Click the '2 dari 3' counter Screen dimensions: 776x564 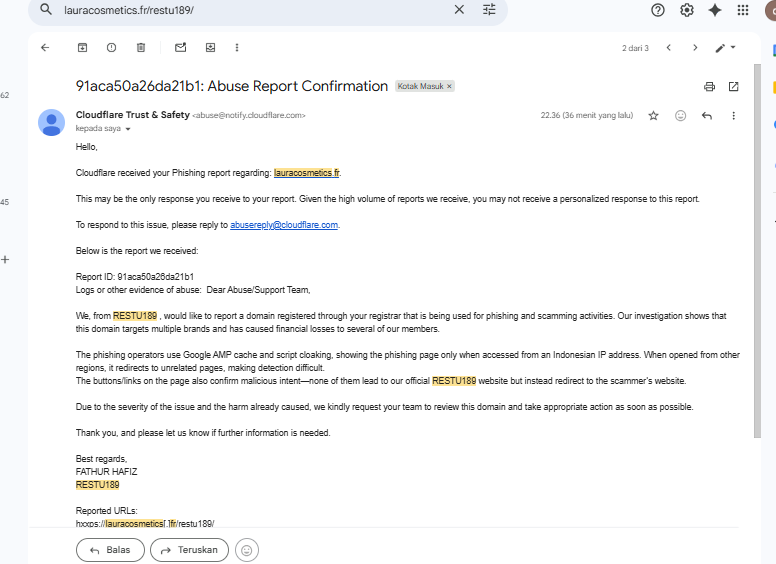pos(635,48)
